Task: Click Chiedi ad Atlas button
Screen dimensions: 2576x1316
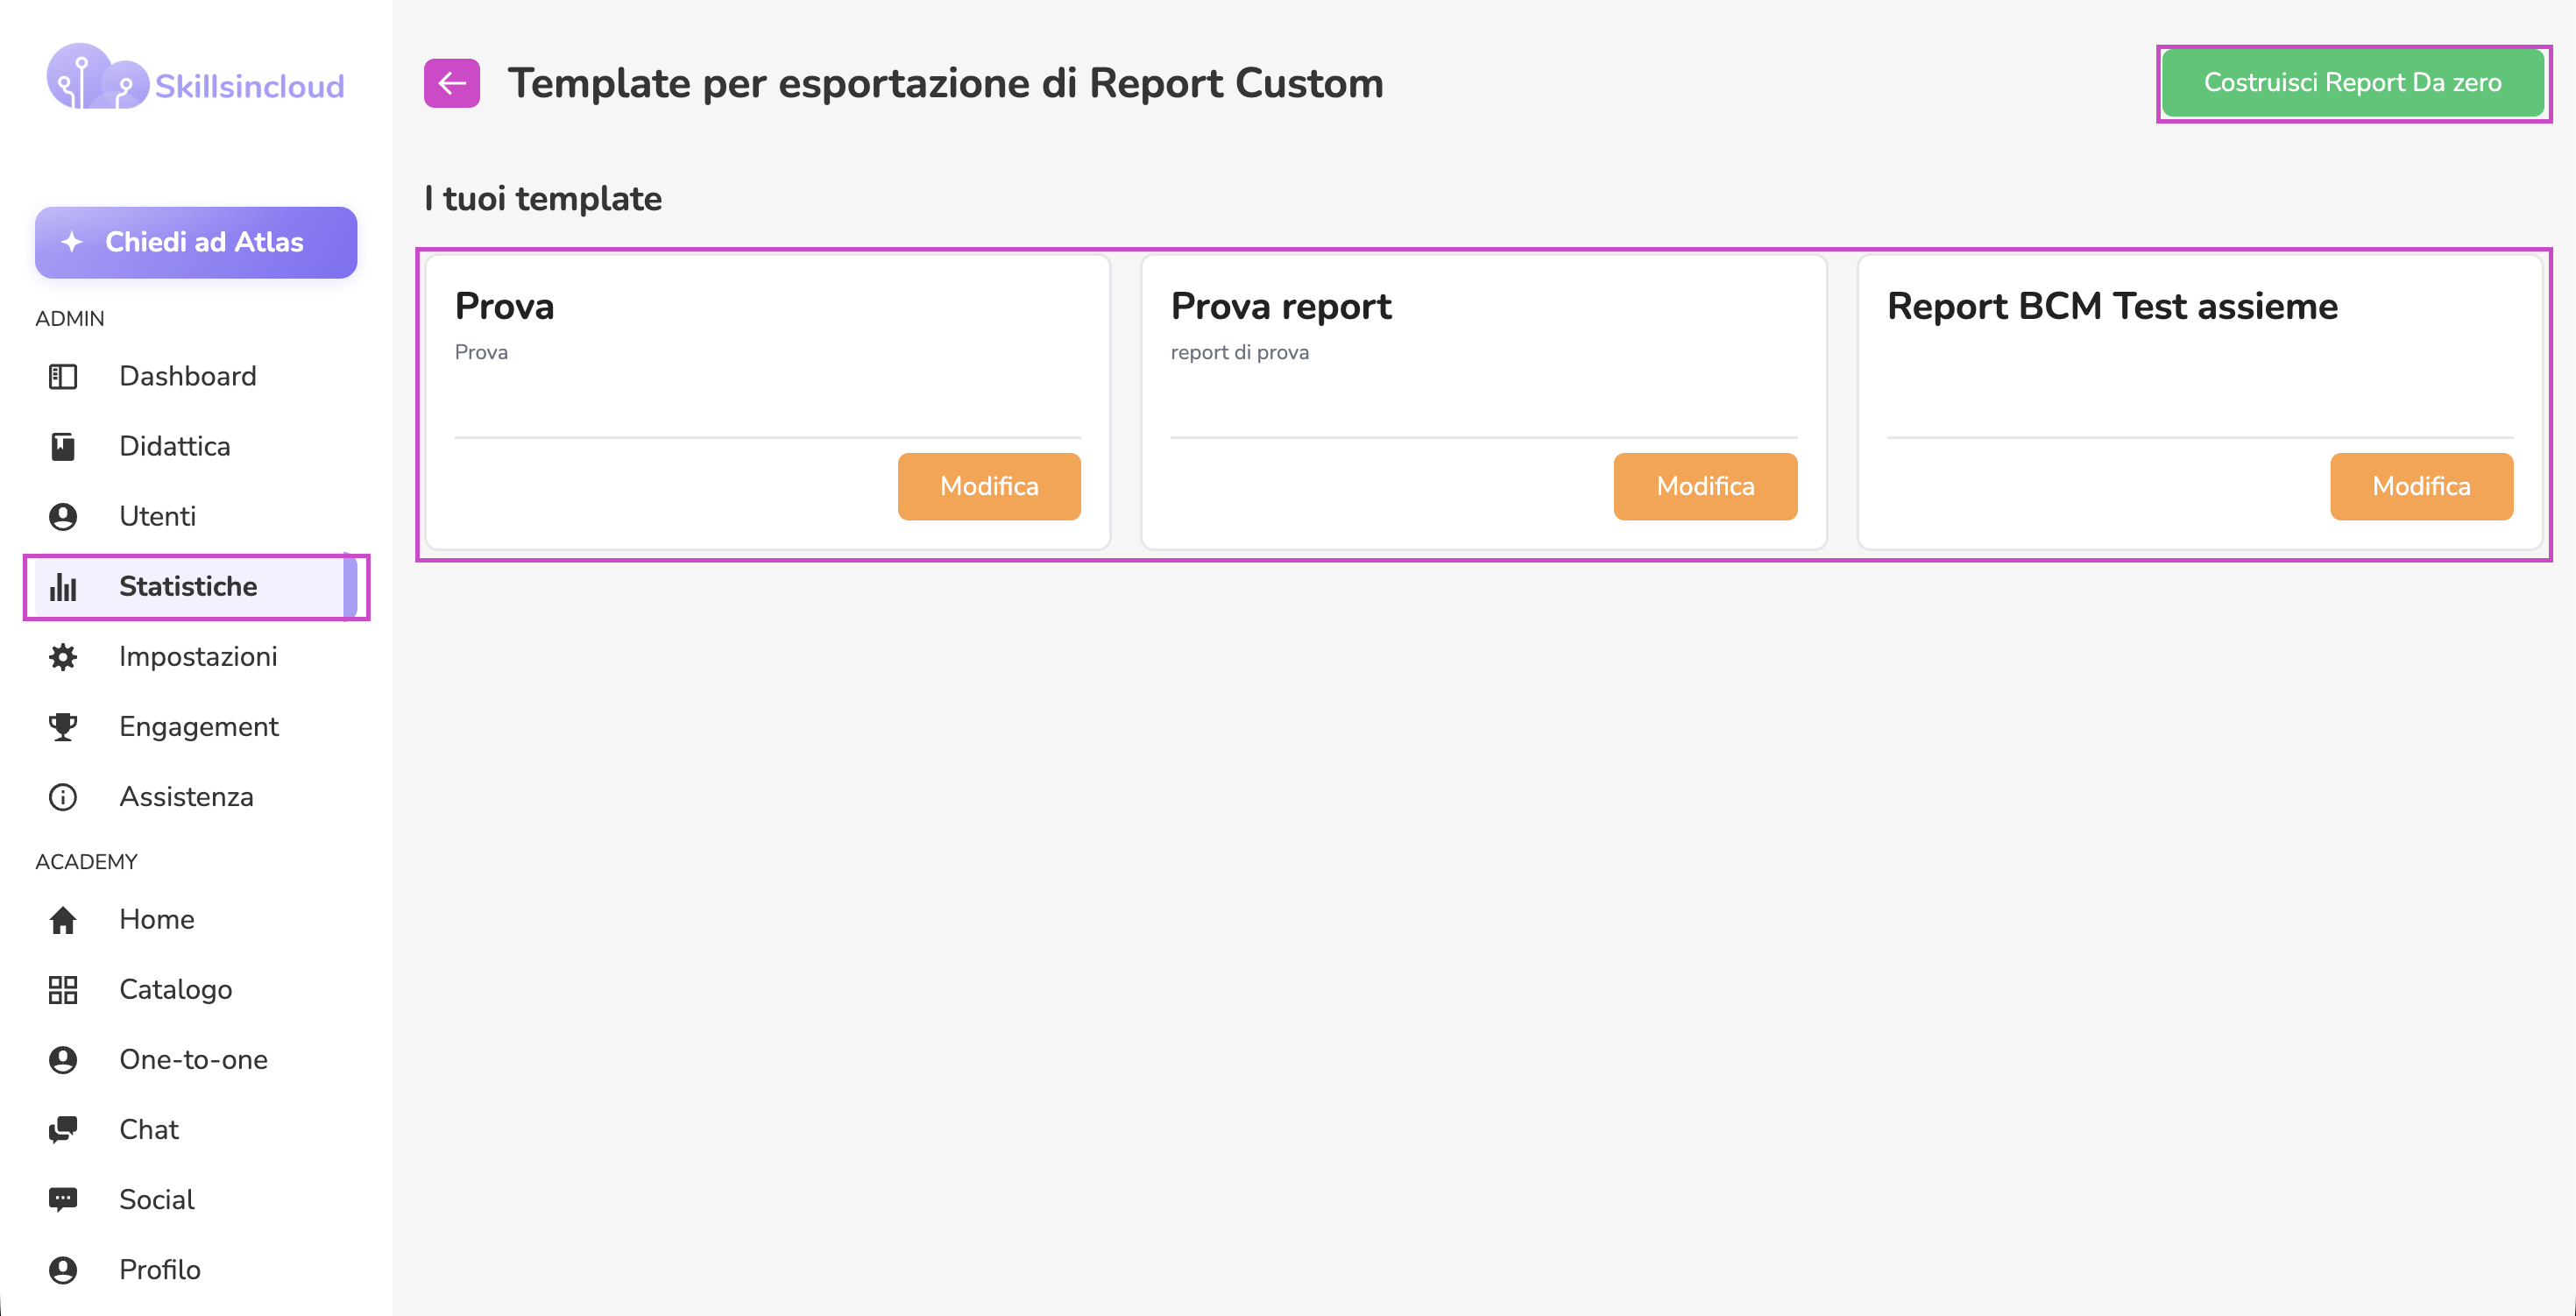Action: (196, 242)
